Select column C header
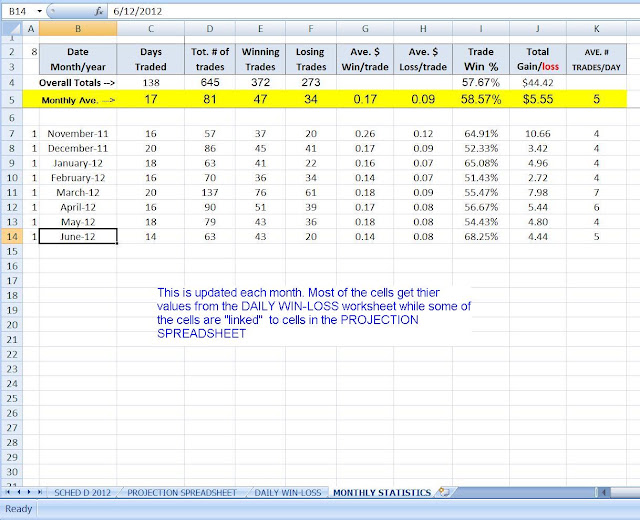This screenshot has width=640, height=520. [x=151, y=29]
